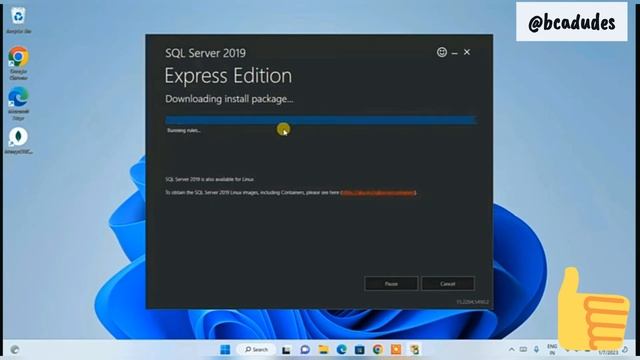Screen dimensions: 640x360
Task: Open the Recycle Bin desktop icon
Action: (x=18, y=20)
